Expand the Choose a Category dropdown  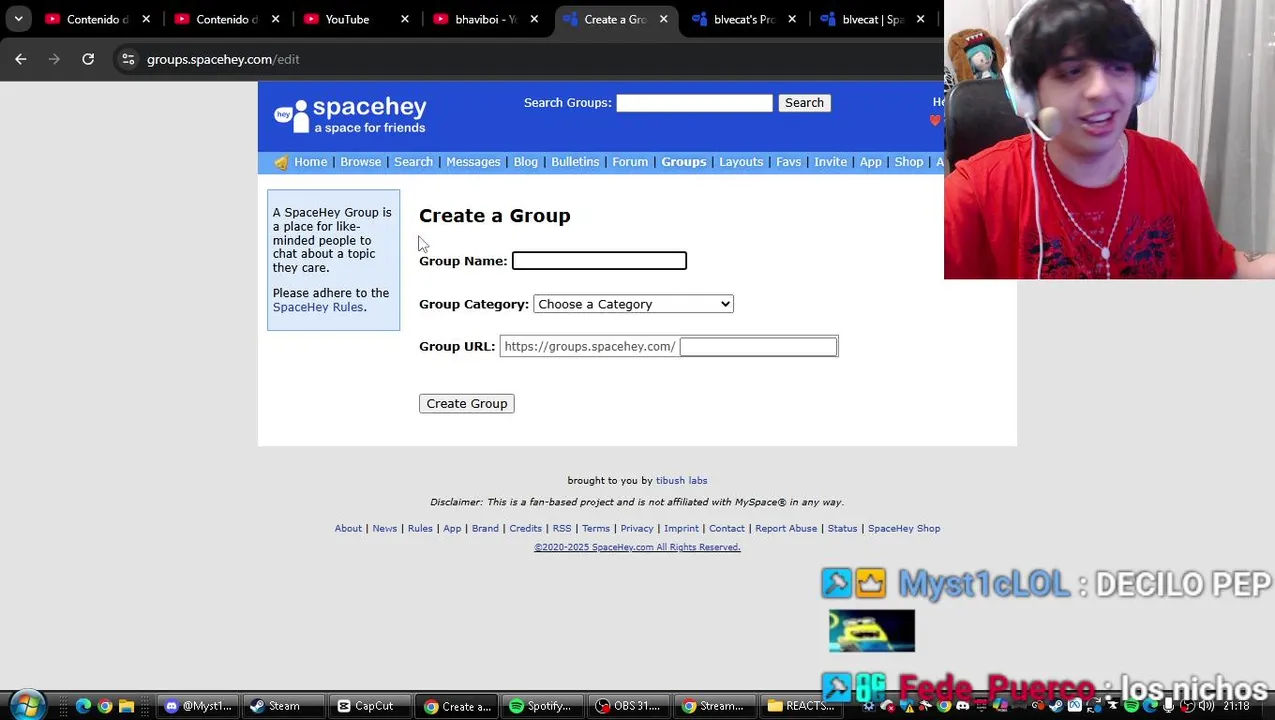click(x=633, y=304)
